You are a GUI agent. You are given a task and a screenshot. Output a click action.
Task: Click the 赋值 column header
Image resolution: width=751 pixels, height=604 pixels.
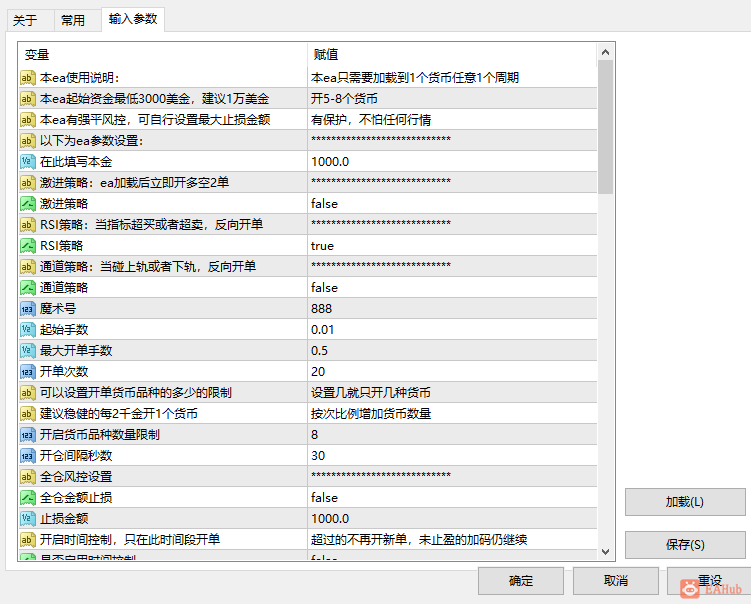(x=452, y=55)
